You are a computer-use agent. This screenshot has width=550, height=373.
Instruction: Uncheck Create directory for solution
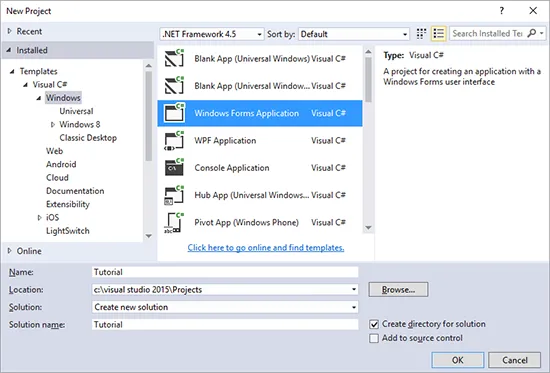(374, 324)
